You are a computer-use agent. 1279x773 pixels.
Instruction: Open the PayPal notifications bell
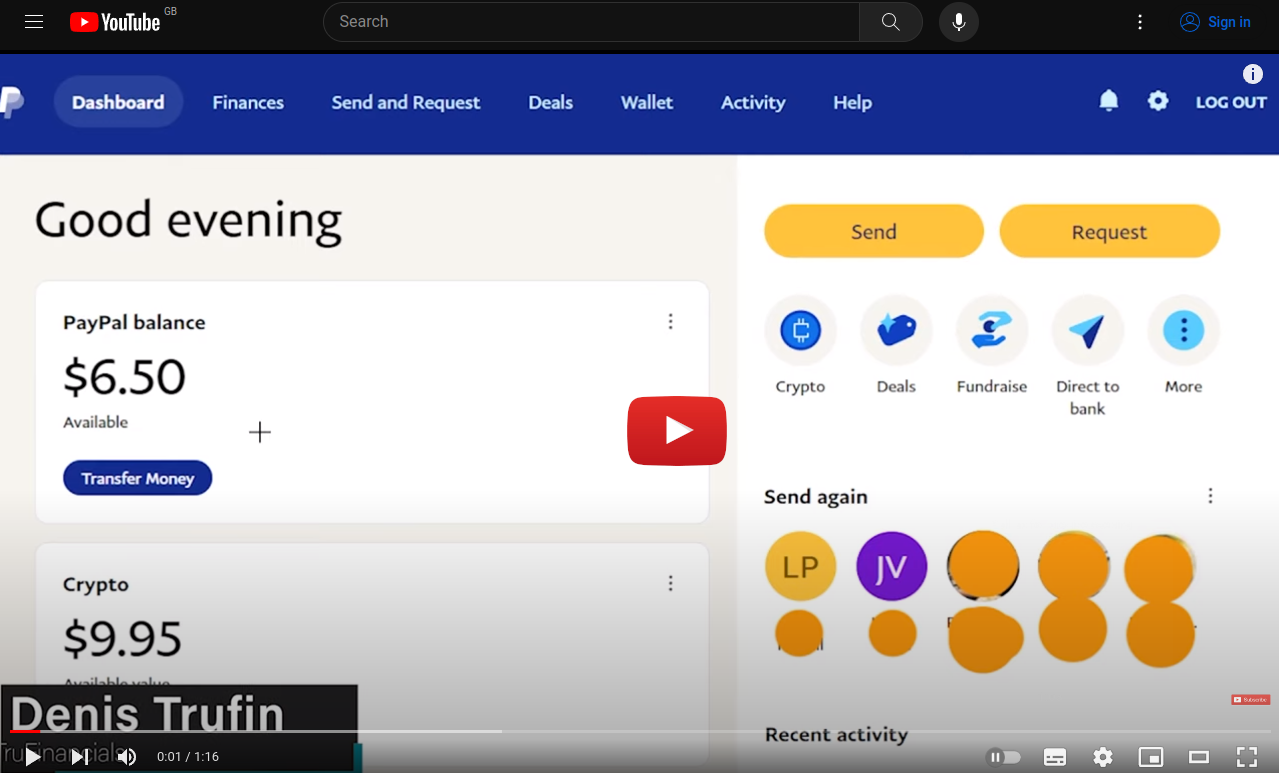[1108, 101]
